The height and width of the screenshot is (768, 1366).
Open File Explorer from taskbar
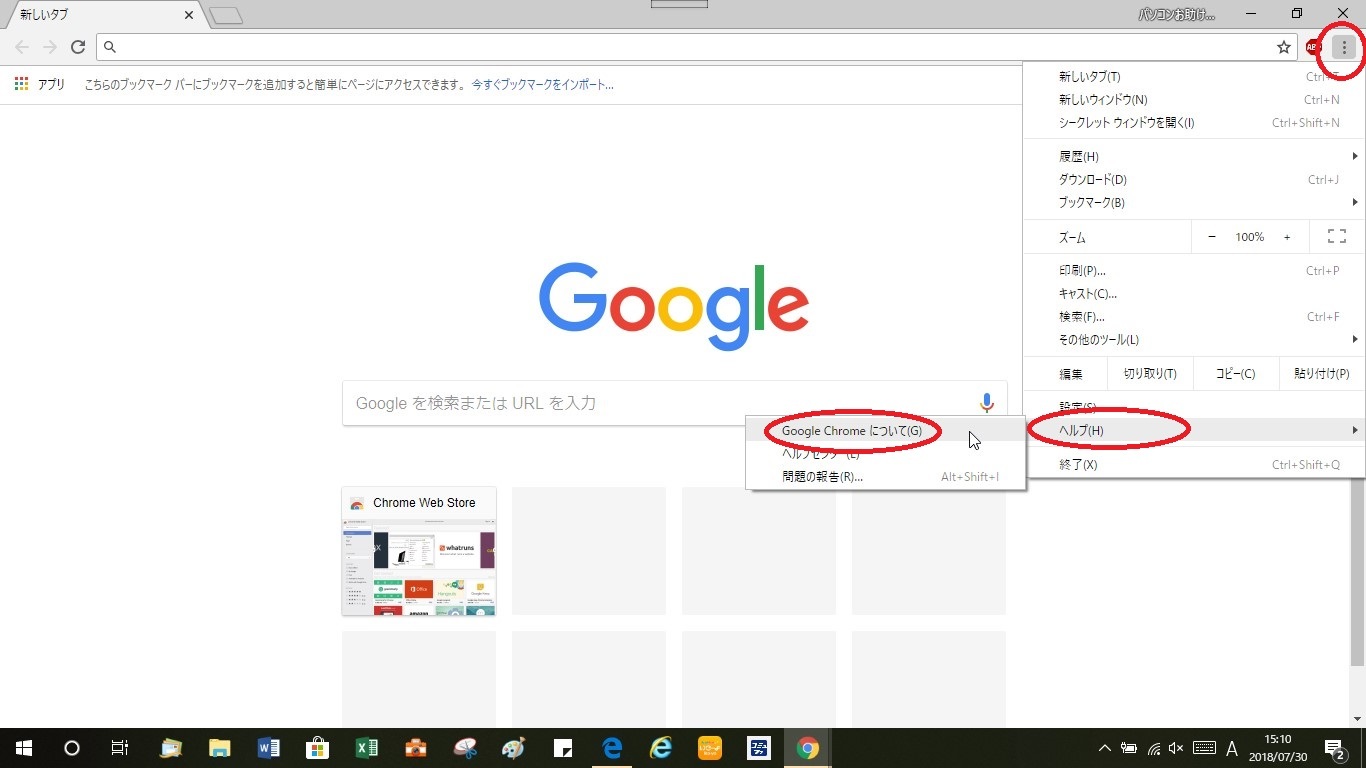[220, 748]
